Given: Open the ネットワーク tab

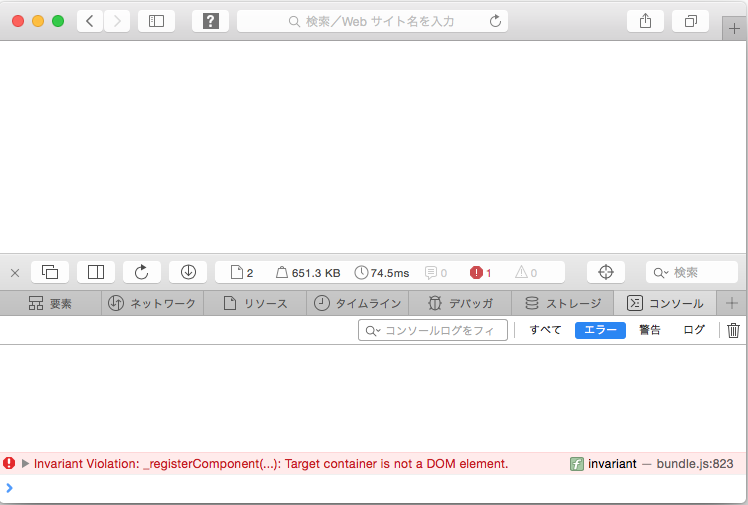Looking at the screenshot, I should click(x=153, y=303).
